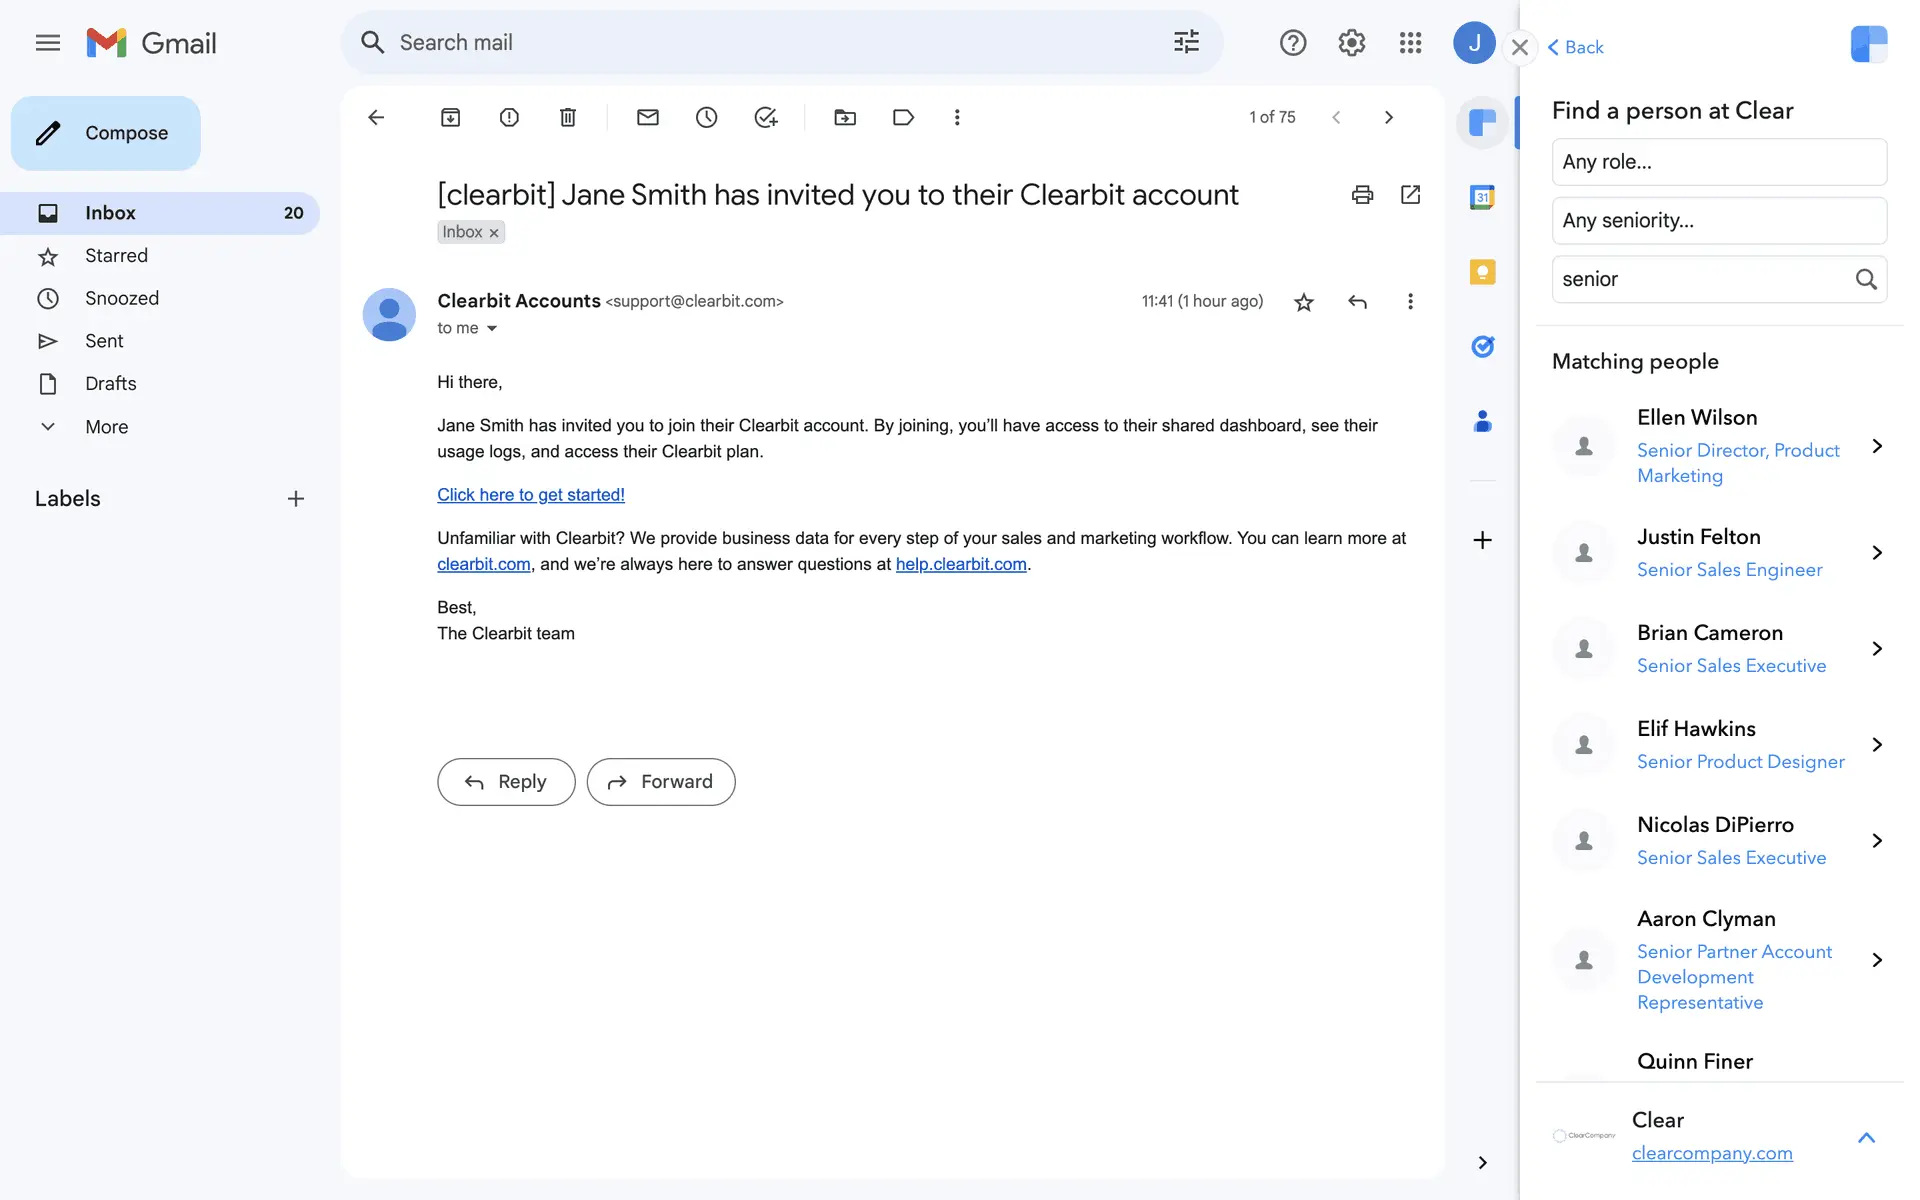Report spam using the exclamation icon
The width and height of the screenshot is (1920, 1200).
coord(509,118)
